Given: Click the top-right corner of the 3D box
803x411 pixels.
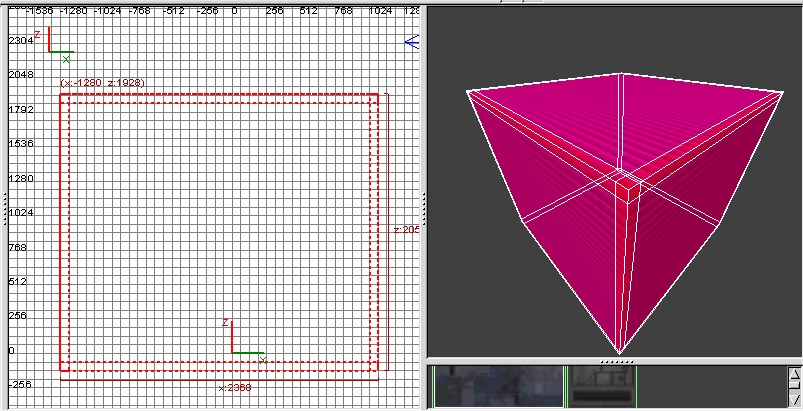Looking at the screenshot, I should 782,91.
